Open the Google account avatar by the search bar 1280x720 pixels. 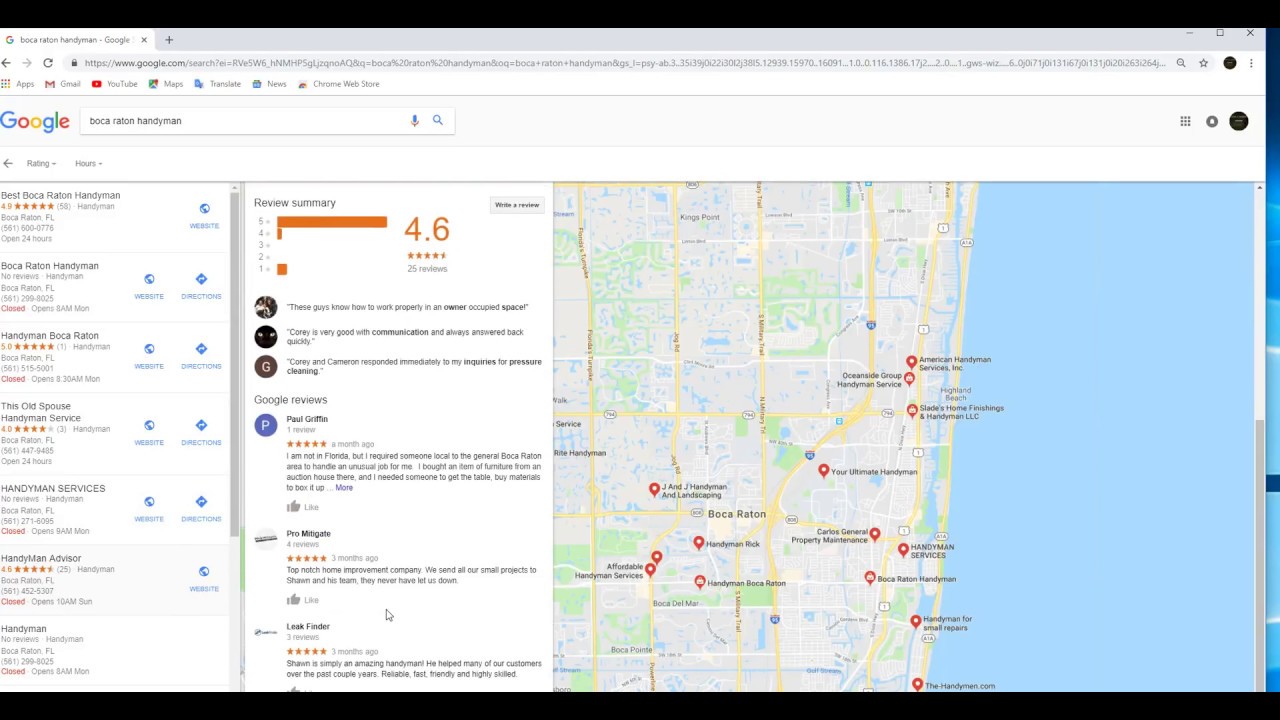(x=1239, y=121)
